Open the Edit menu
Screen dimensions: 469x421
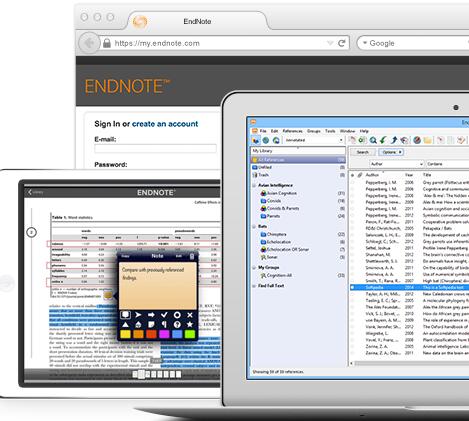click(274, 131)
